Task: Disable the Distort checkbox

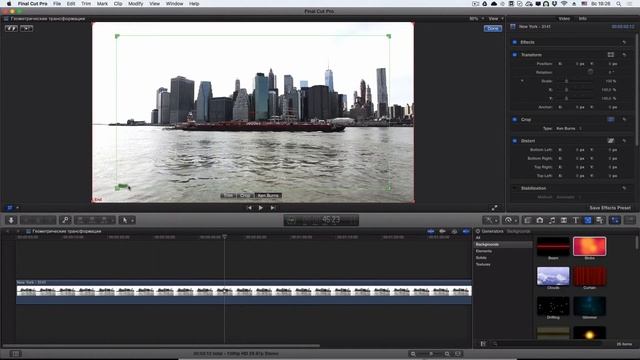Action: pyautogui.click(x=515, y=141)
